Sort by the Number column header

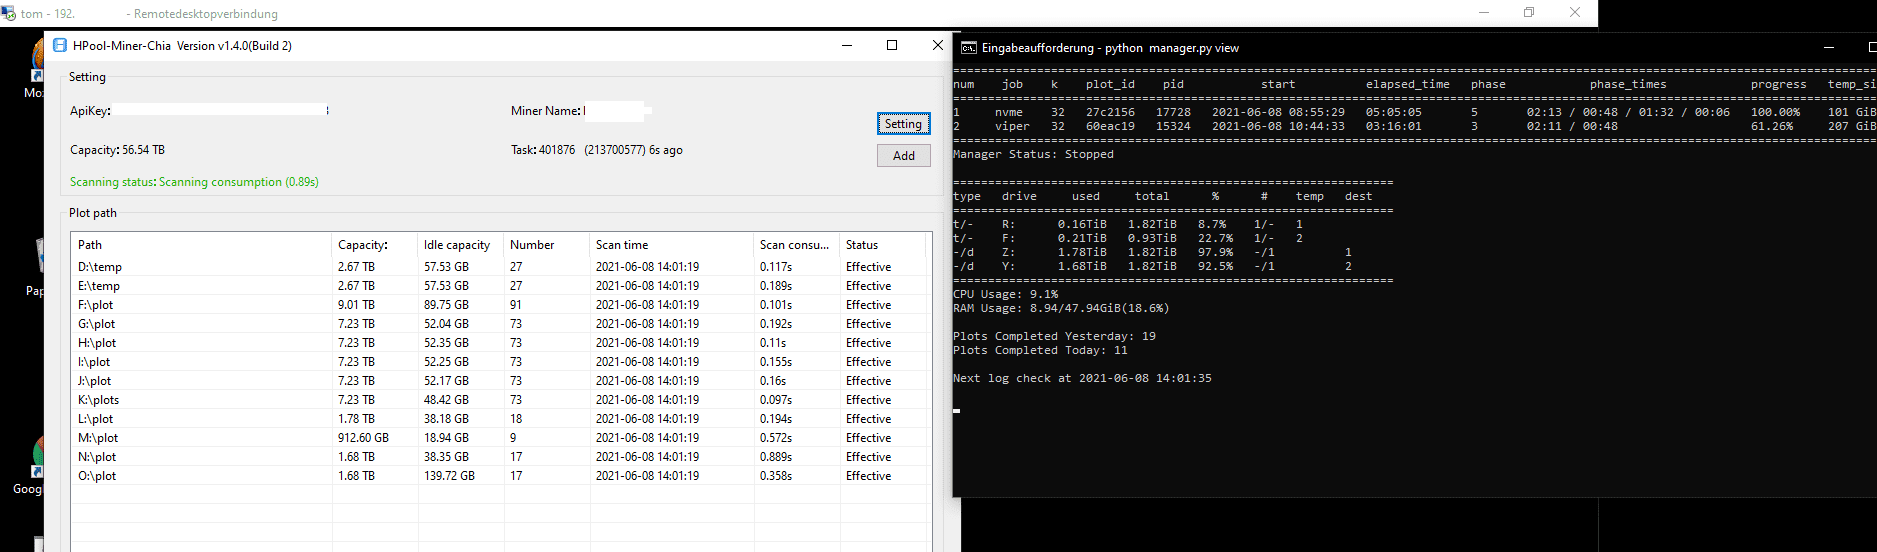(546, 245)
